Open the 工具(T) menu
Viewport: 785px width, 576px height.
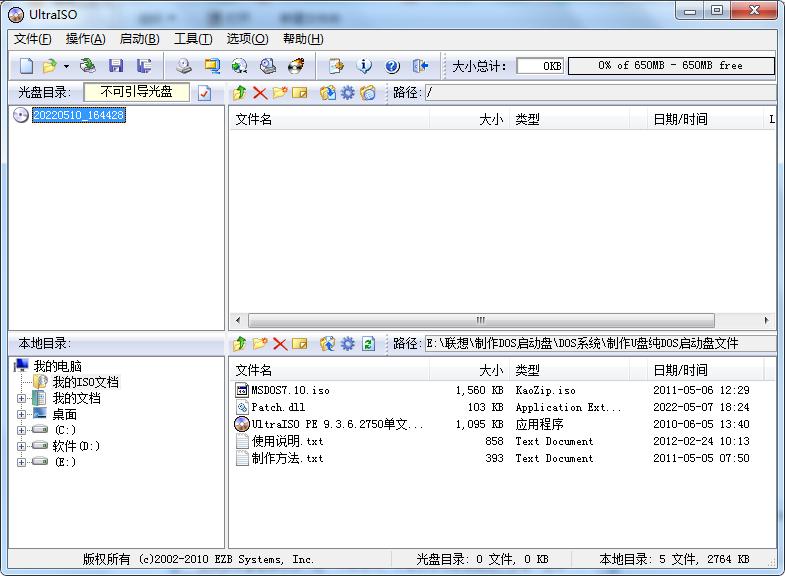tap(192, 39)
